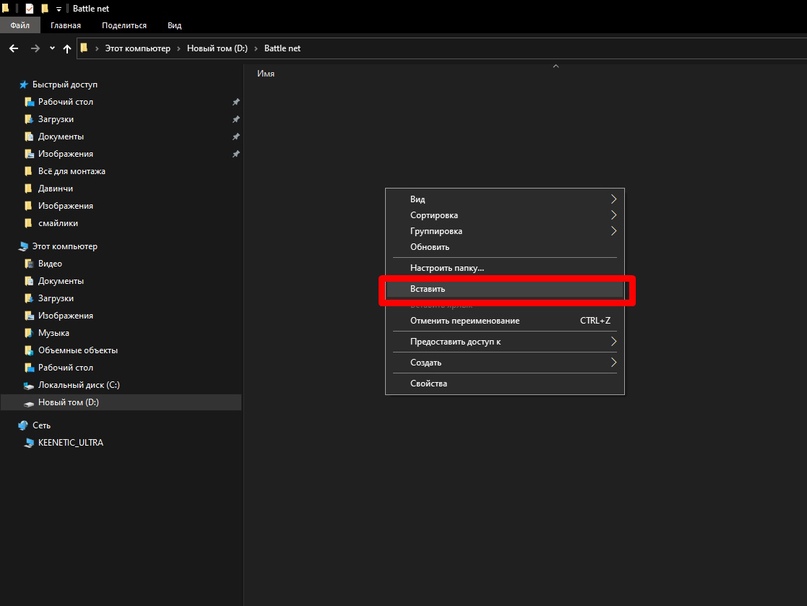The width and height of the screenshot is (807, 606).
Task: Choose Свойства in the context menu
Action: 428,384
